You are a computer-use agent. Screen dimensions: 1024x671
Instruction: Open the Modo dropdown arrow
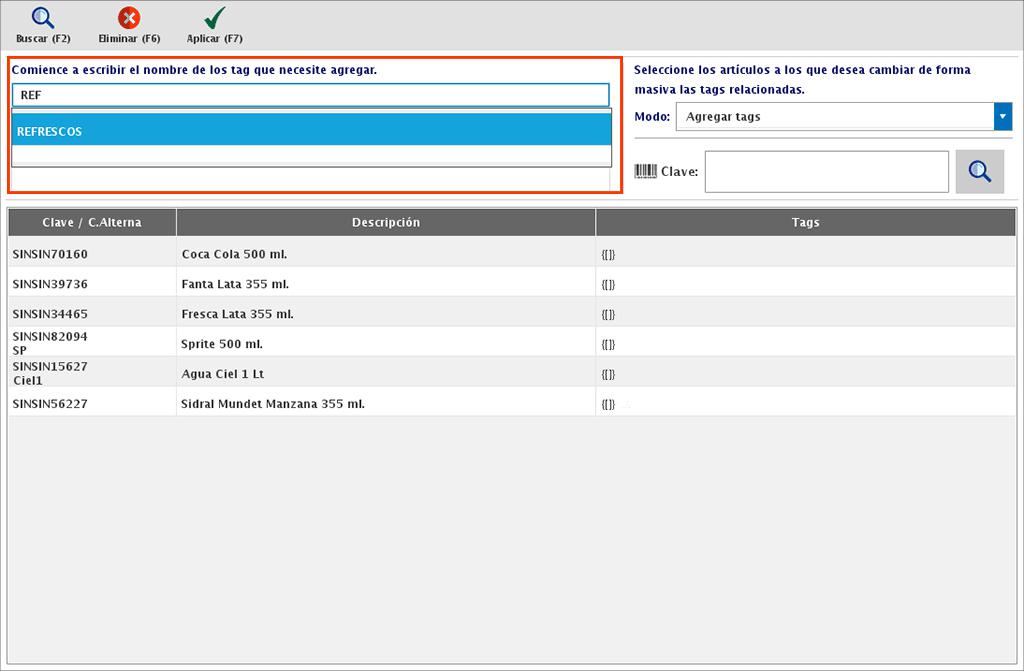1003,117
